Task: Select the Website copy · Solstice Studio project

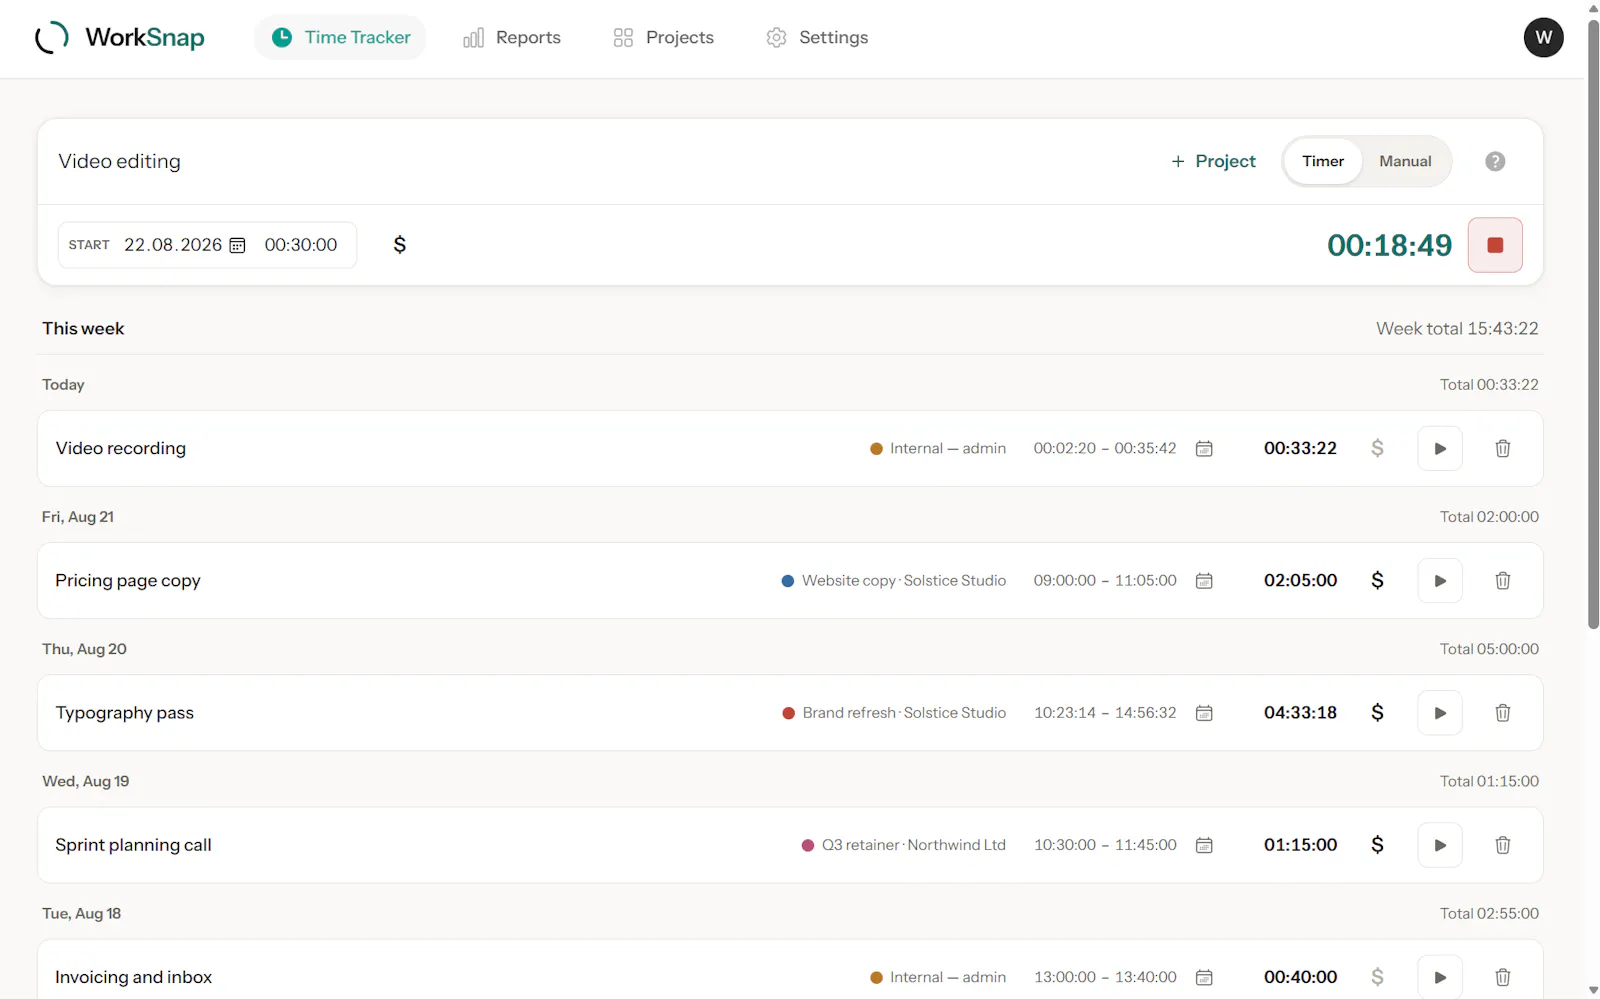Action: tap(894, 581)
